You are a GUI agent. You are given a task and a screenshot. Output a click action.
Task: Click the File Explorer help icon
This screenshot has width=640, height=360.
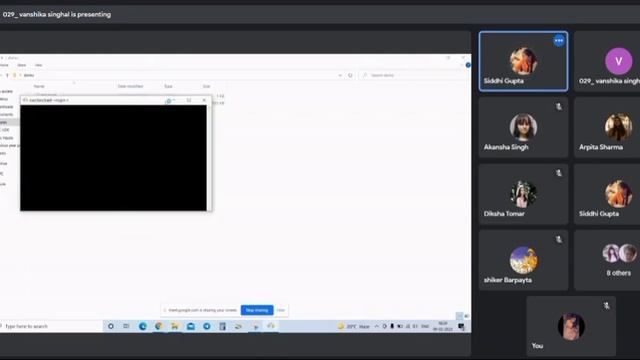tap(468, 65)
